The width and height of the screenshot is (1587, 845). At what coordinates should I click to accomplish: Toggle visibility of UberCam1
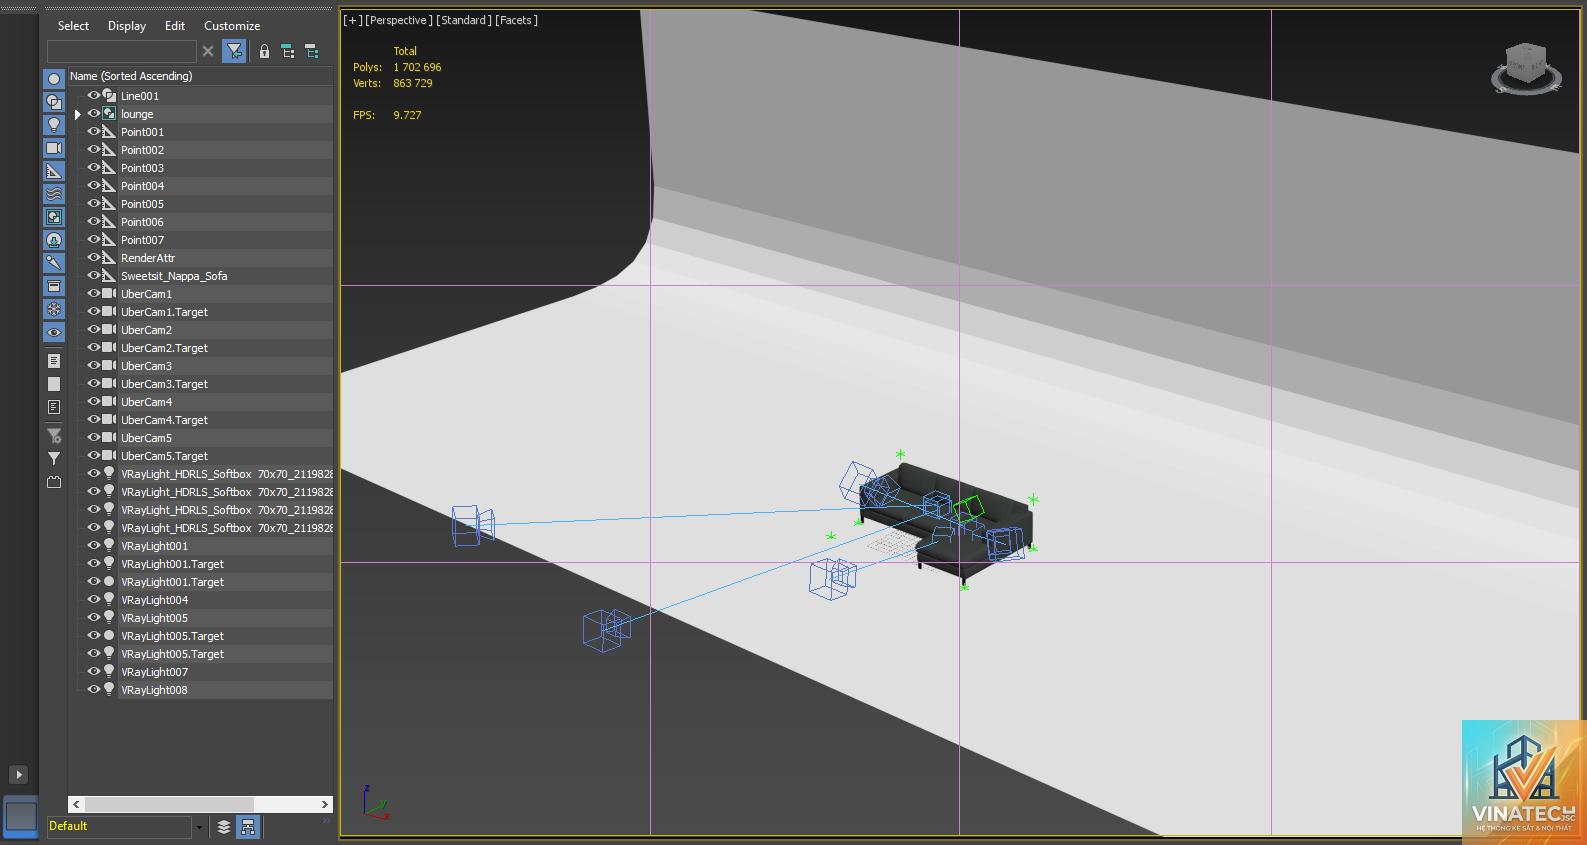click(x=94, y=294)
